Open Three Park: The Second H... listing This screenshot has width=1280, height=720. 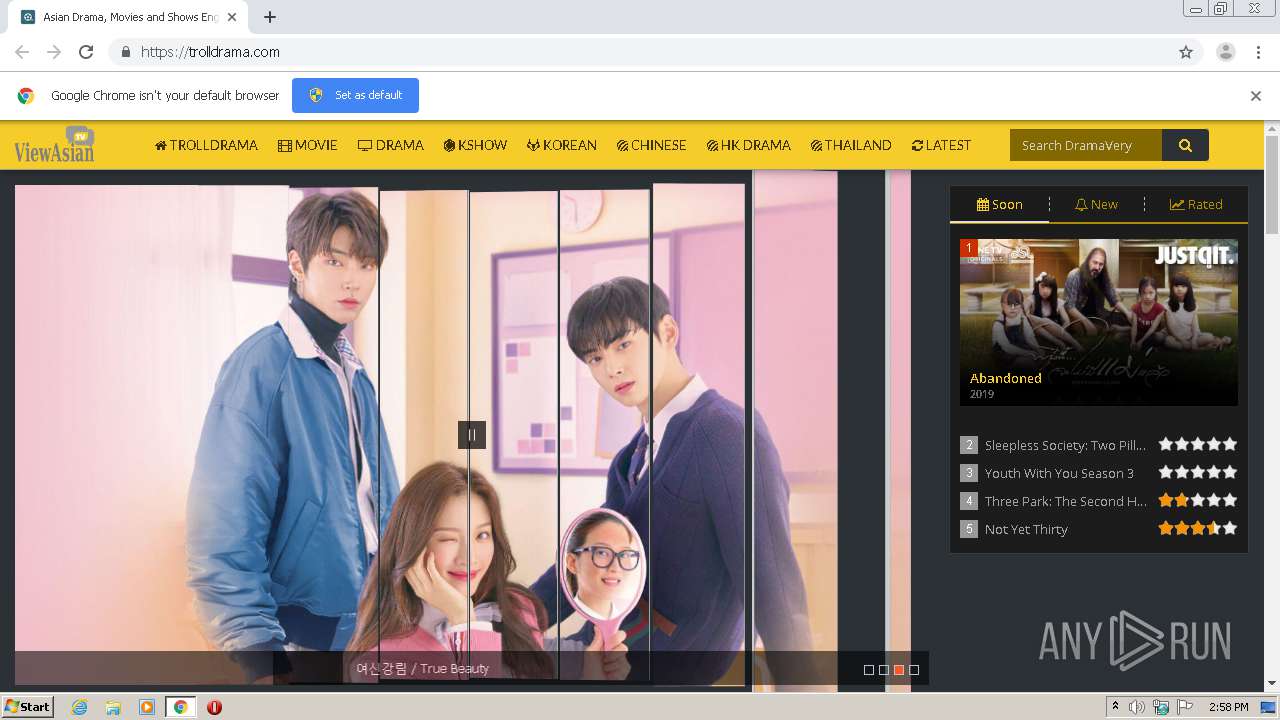(1065, 501)
